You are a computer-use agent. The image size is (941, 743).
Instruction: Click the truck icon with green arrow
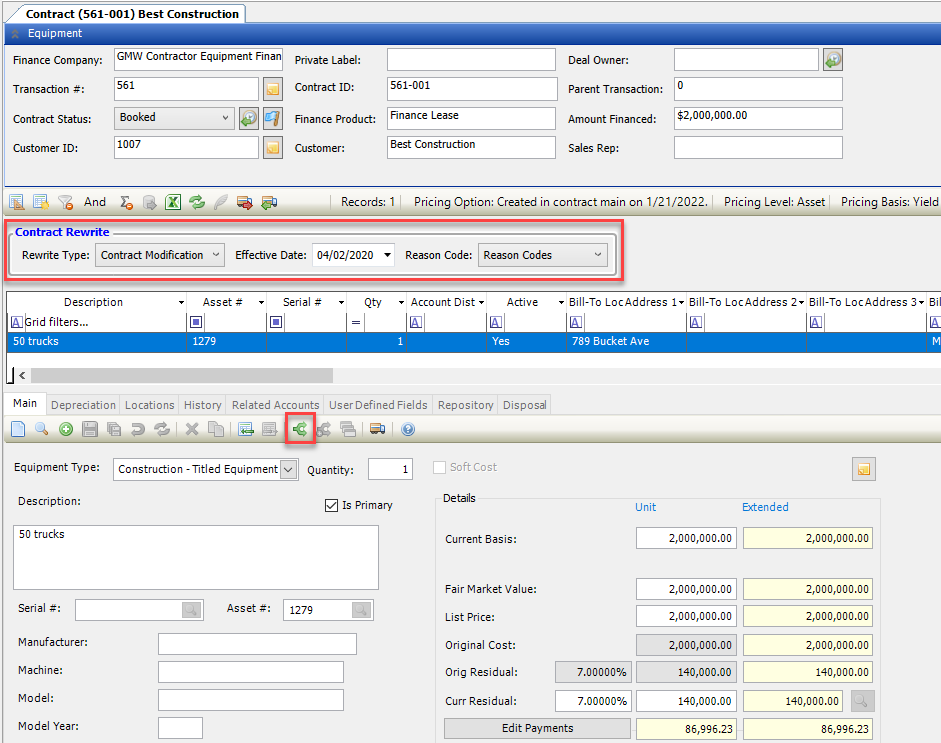coord(269,202)
